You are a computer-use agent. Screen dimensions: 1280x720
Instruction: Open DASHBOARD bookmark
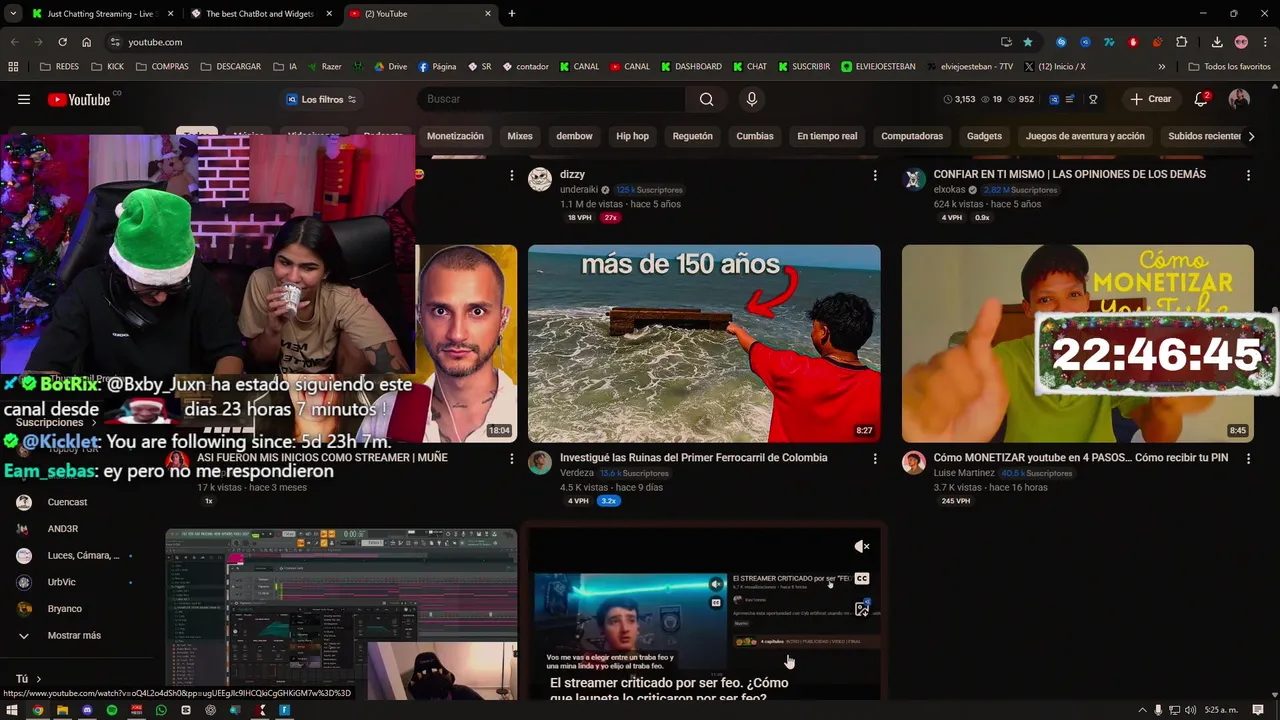point(691,67)
